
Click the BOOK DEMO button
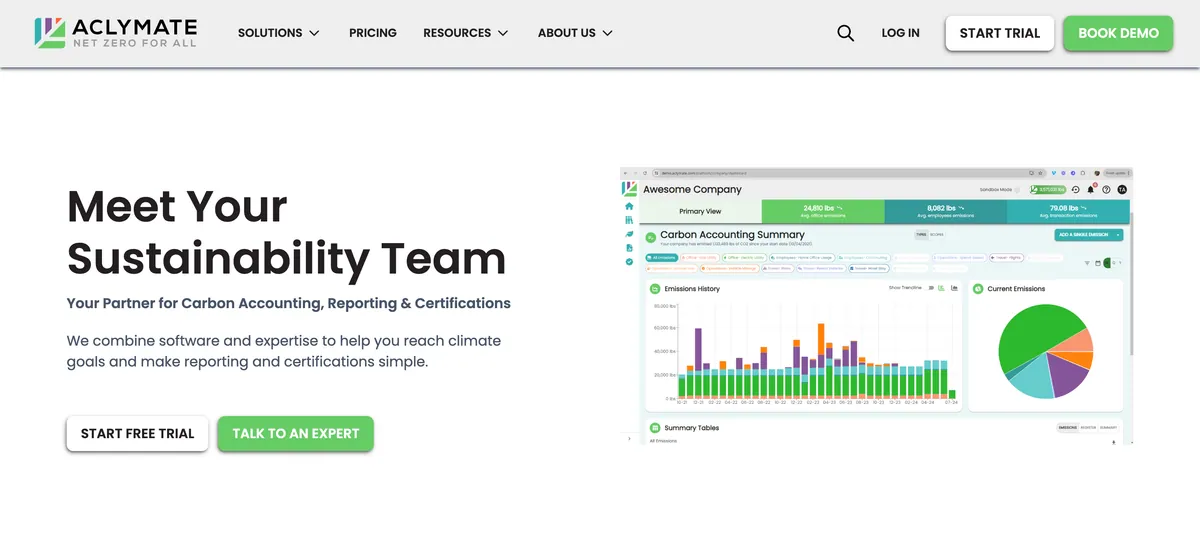1118,33
